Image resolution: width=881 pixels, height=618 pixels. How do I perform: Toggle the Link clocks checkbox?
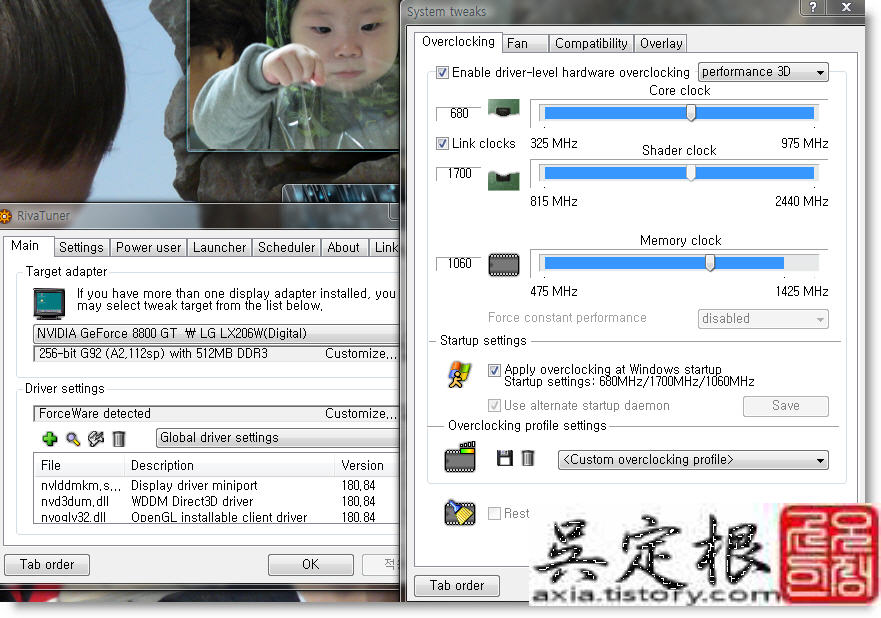[x=442, y=143]
